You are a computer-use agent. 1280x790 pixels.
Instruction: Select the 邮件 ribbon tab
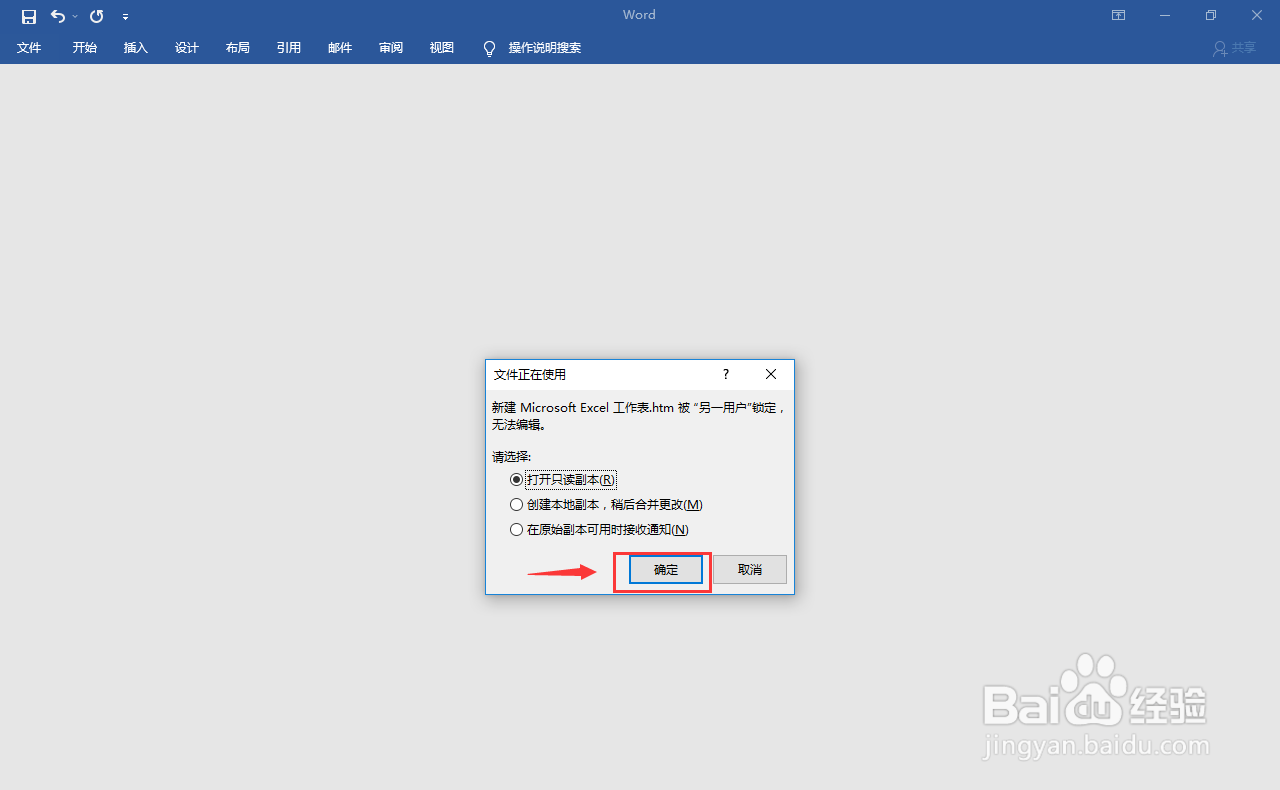[x=340, y=48]
